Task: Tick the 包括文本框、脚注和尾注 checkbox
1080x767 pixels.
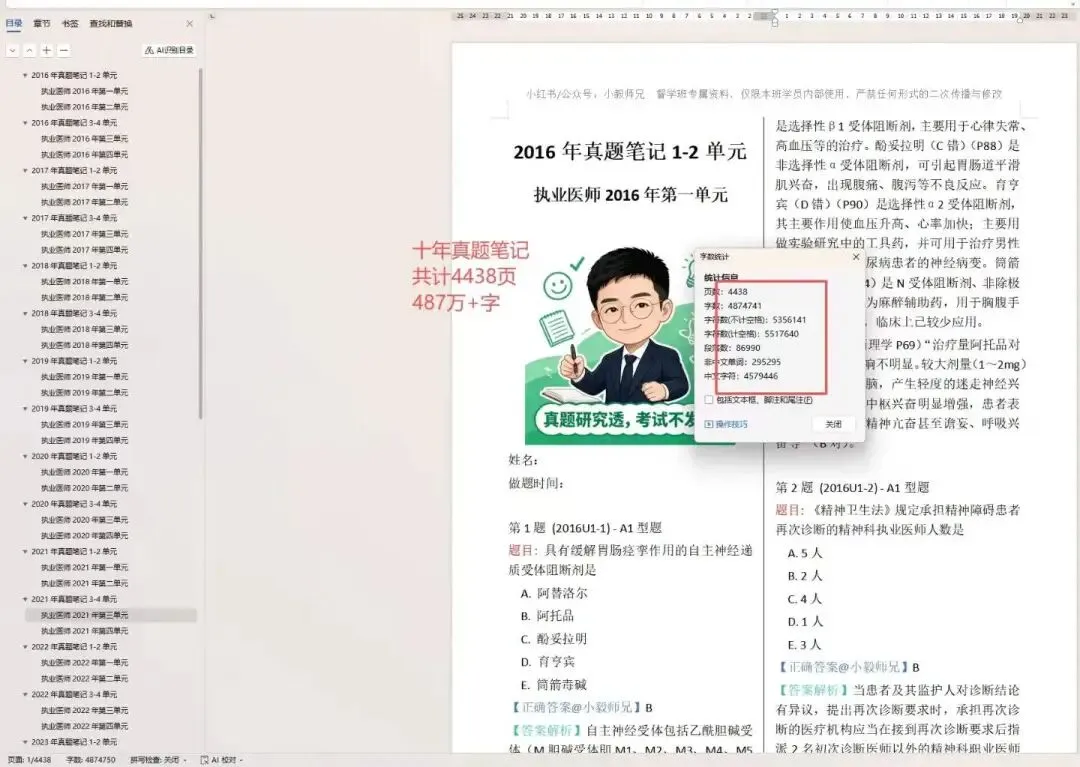Action: [x=709, y=399]
